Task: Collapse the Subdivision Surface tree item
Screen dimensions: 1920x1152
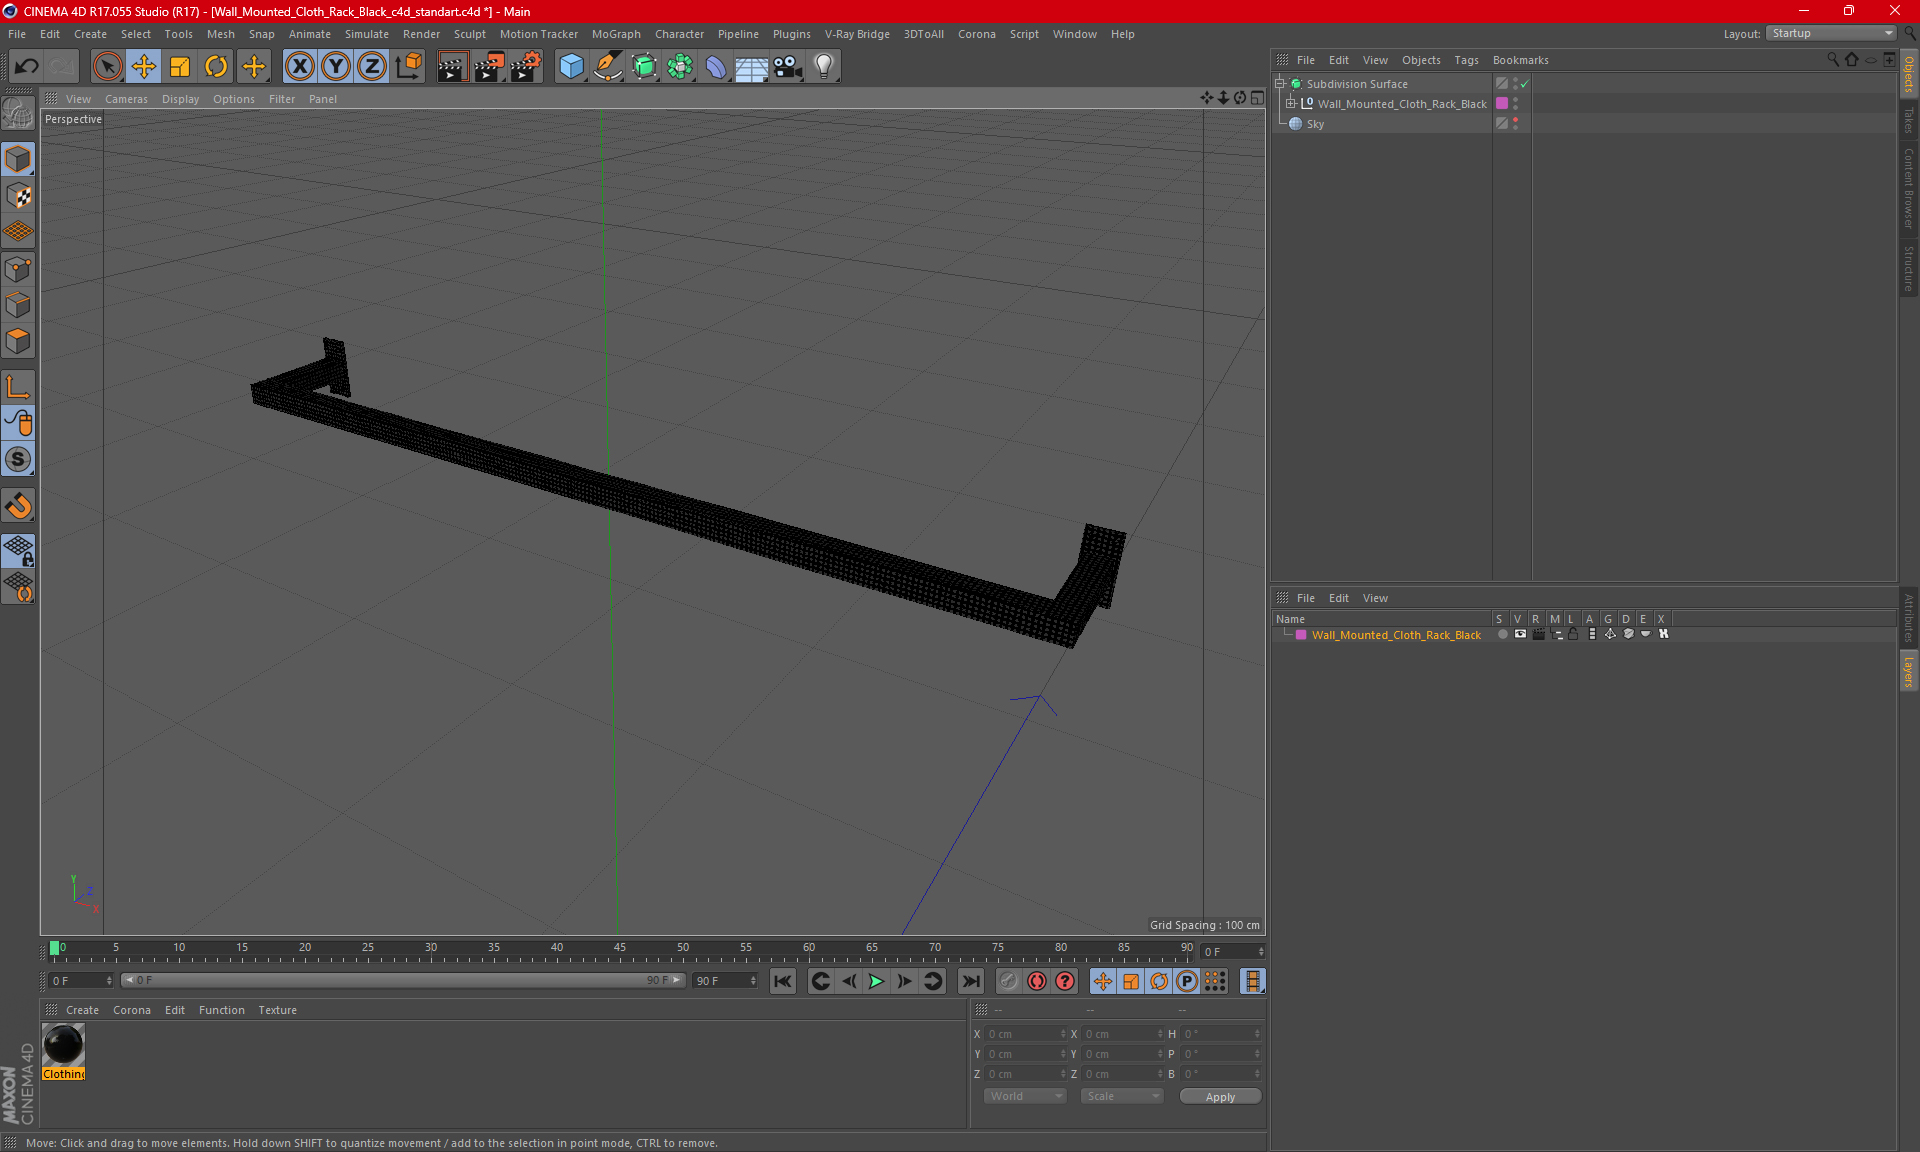Action: point(1280,84)
